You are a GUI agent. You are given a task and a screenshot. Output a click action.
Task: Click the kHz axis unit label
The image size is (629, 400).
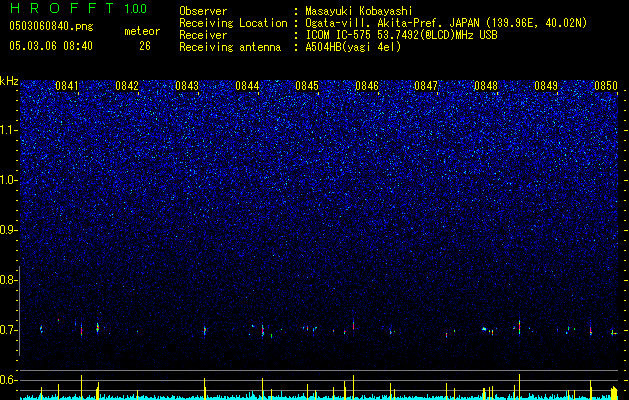(x=9, y=82)
